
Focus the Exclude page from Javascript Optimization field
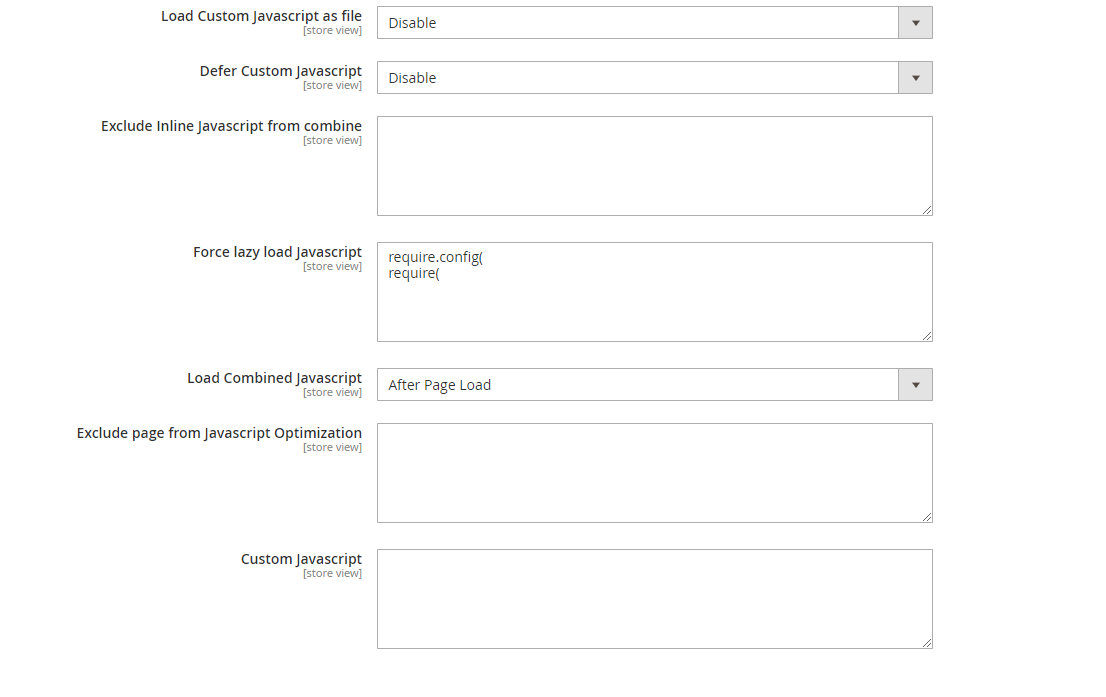(x=654, y=473)
